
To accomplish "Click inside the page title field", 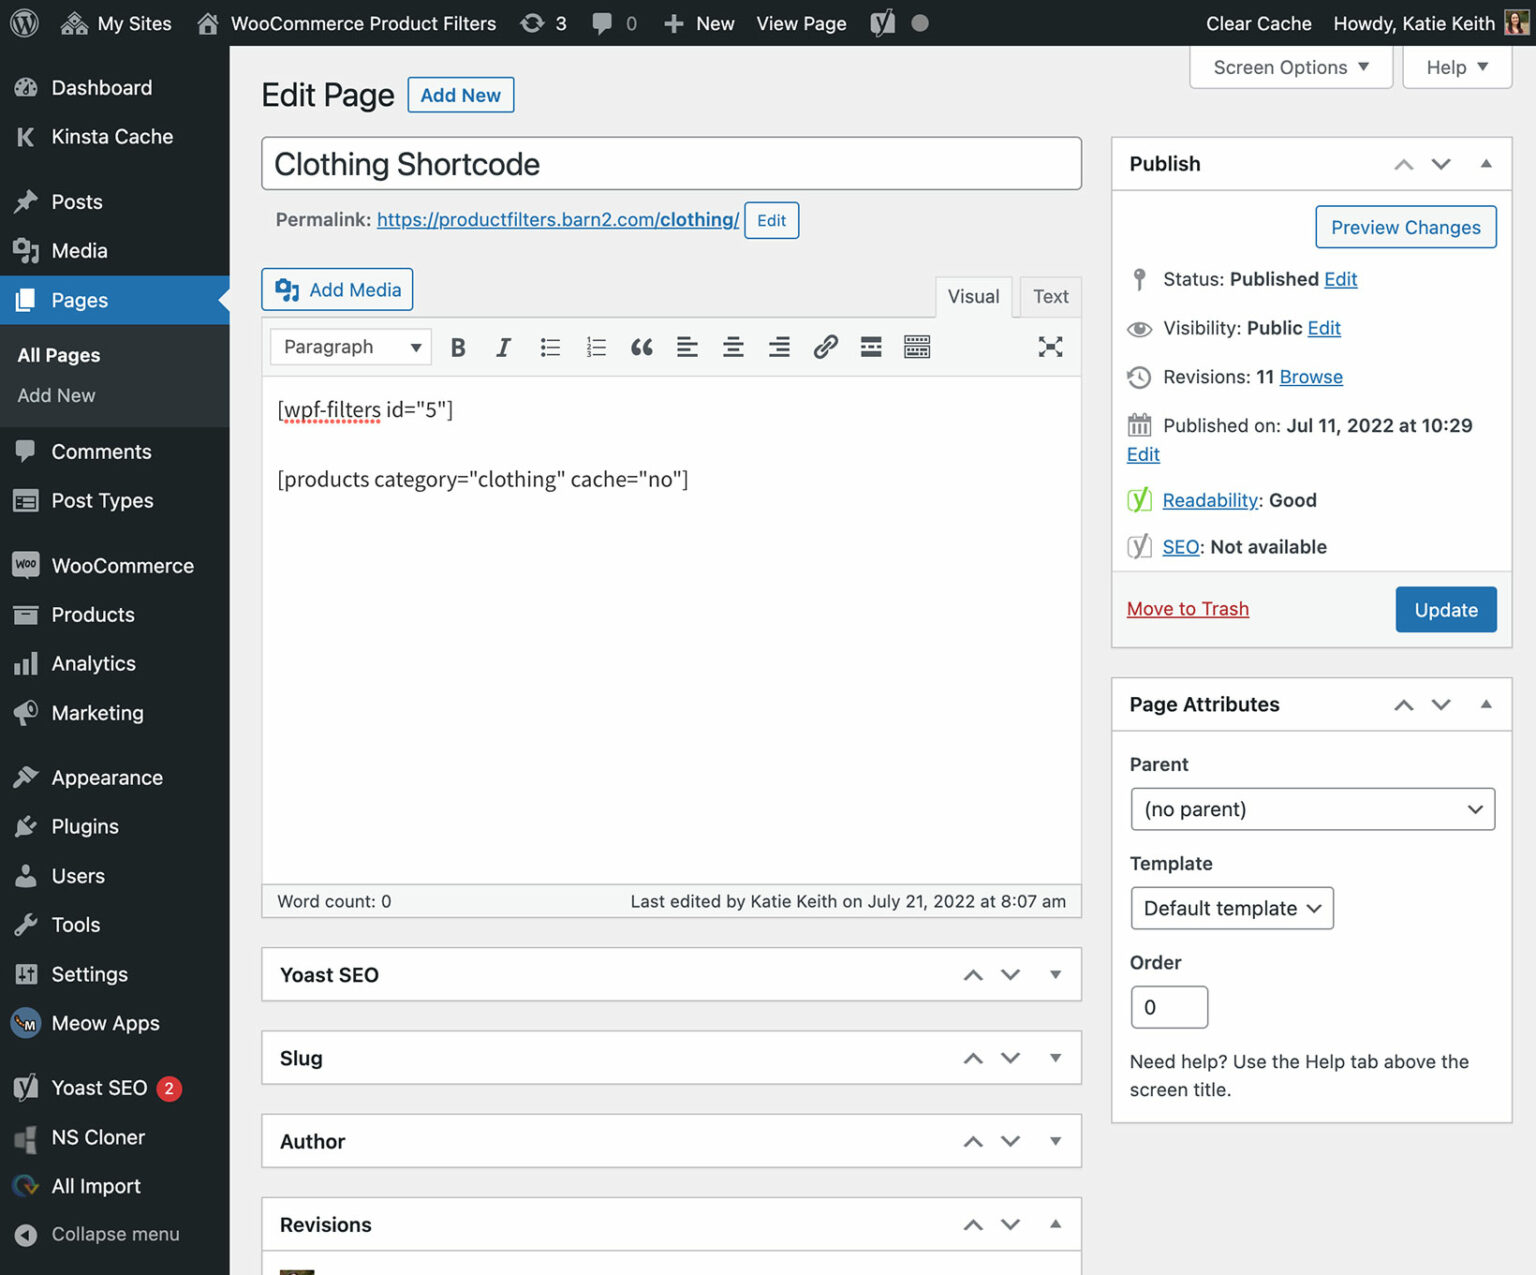I will click(670, 163).
